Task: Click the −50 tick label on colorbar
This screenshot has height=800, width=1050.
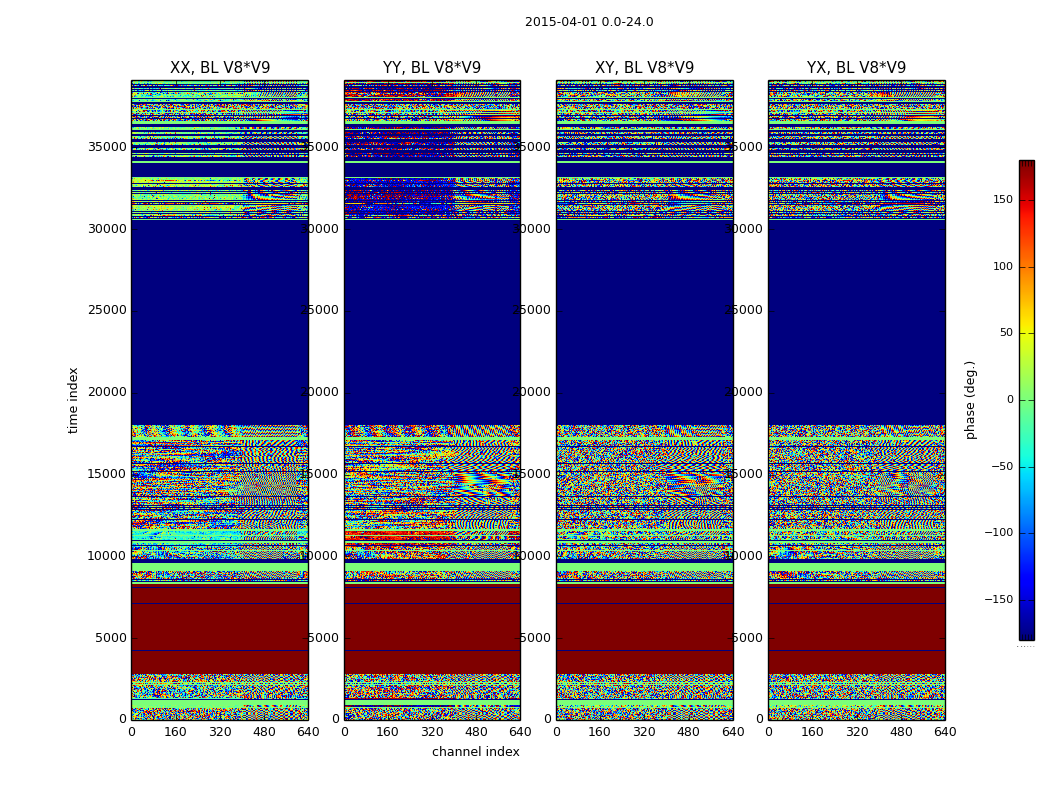Action: [1002, 466]
